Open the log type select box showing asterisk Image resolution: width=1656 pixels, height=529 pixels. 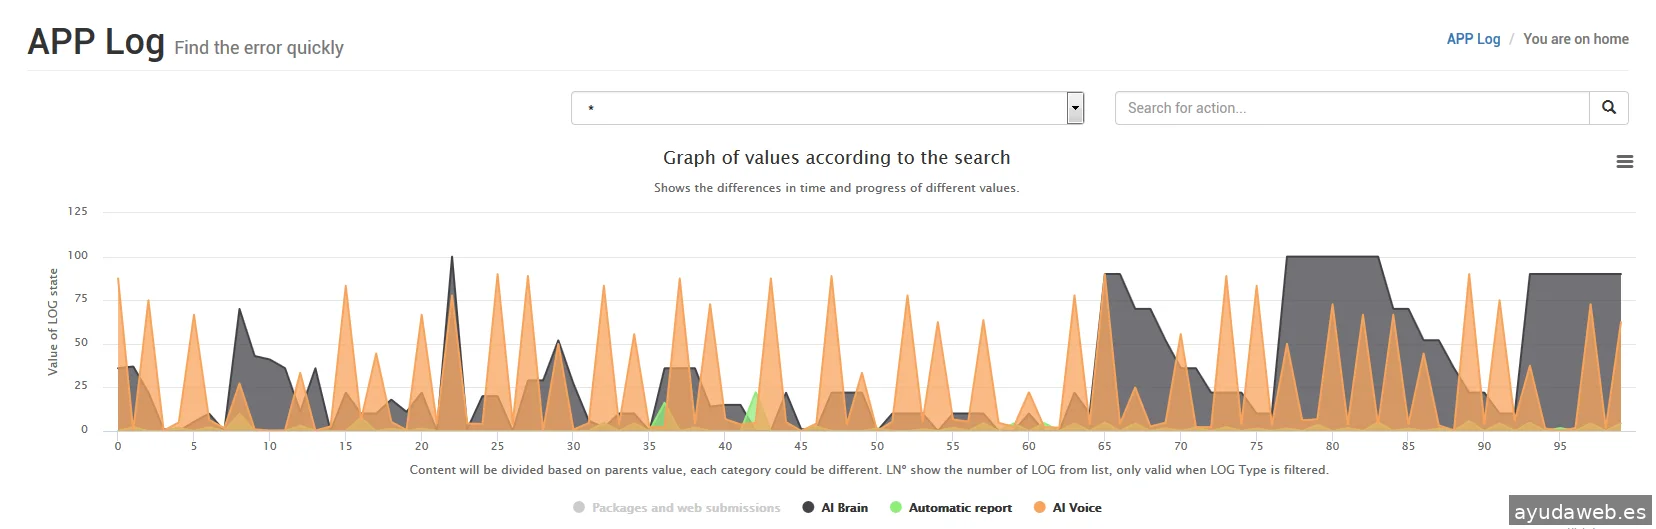click(x=818, y=108)
